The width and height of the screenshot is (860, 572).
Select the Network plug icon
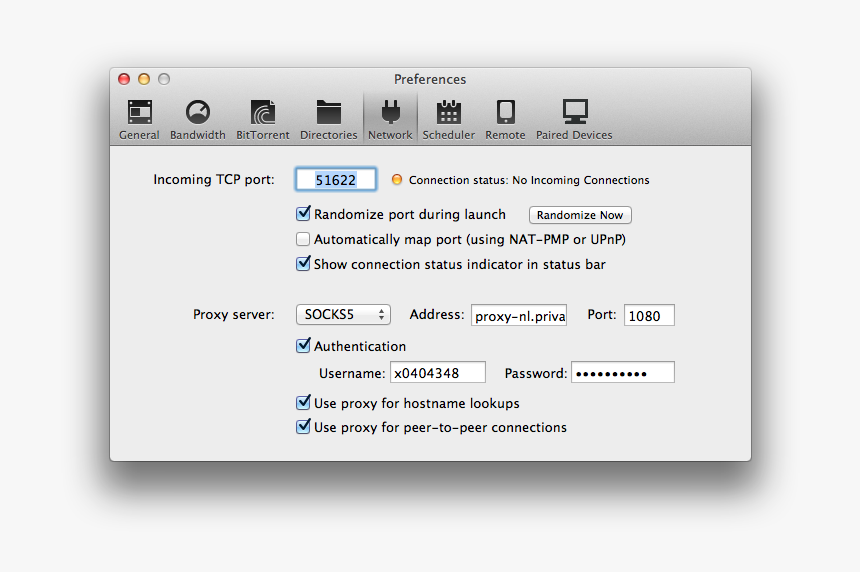(x=390, y=119)
